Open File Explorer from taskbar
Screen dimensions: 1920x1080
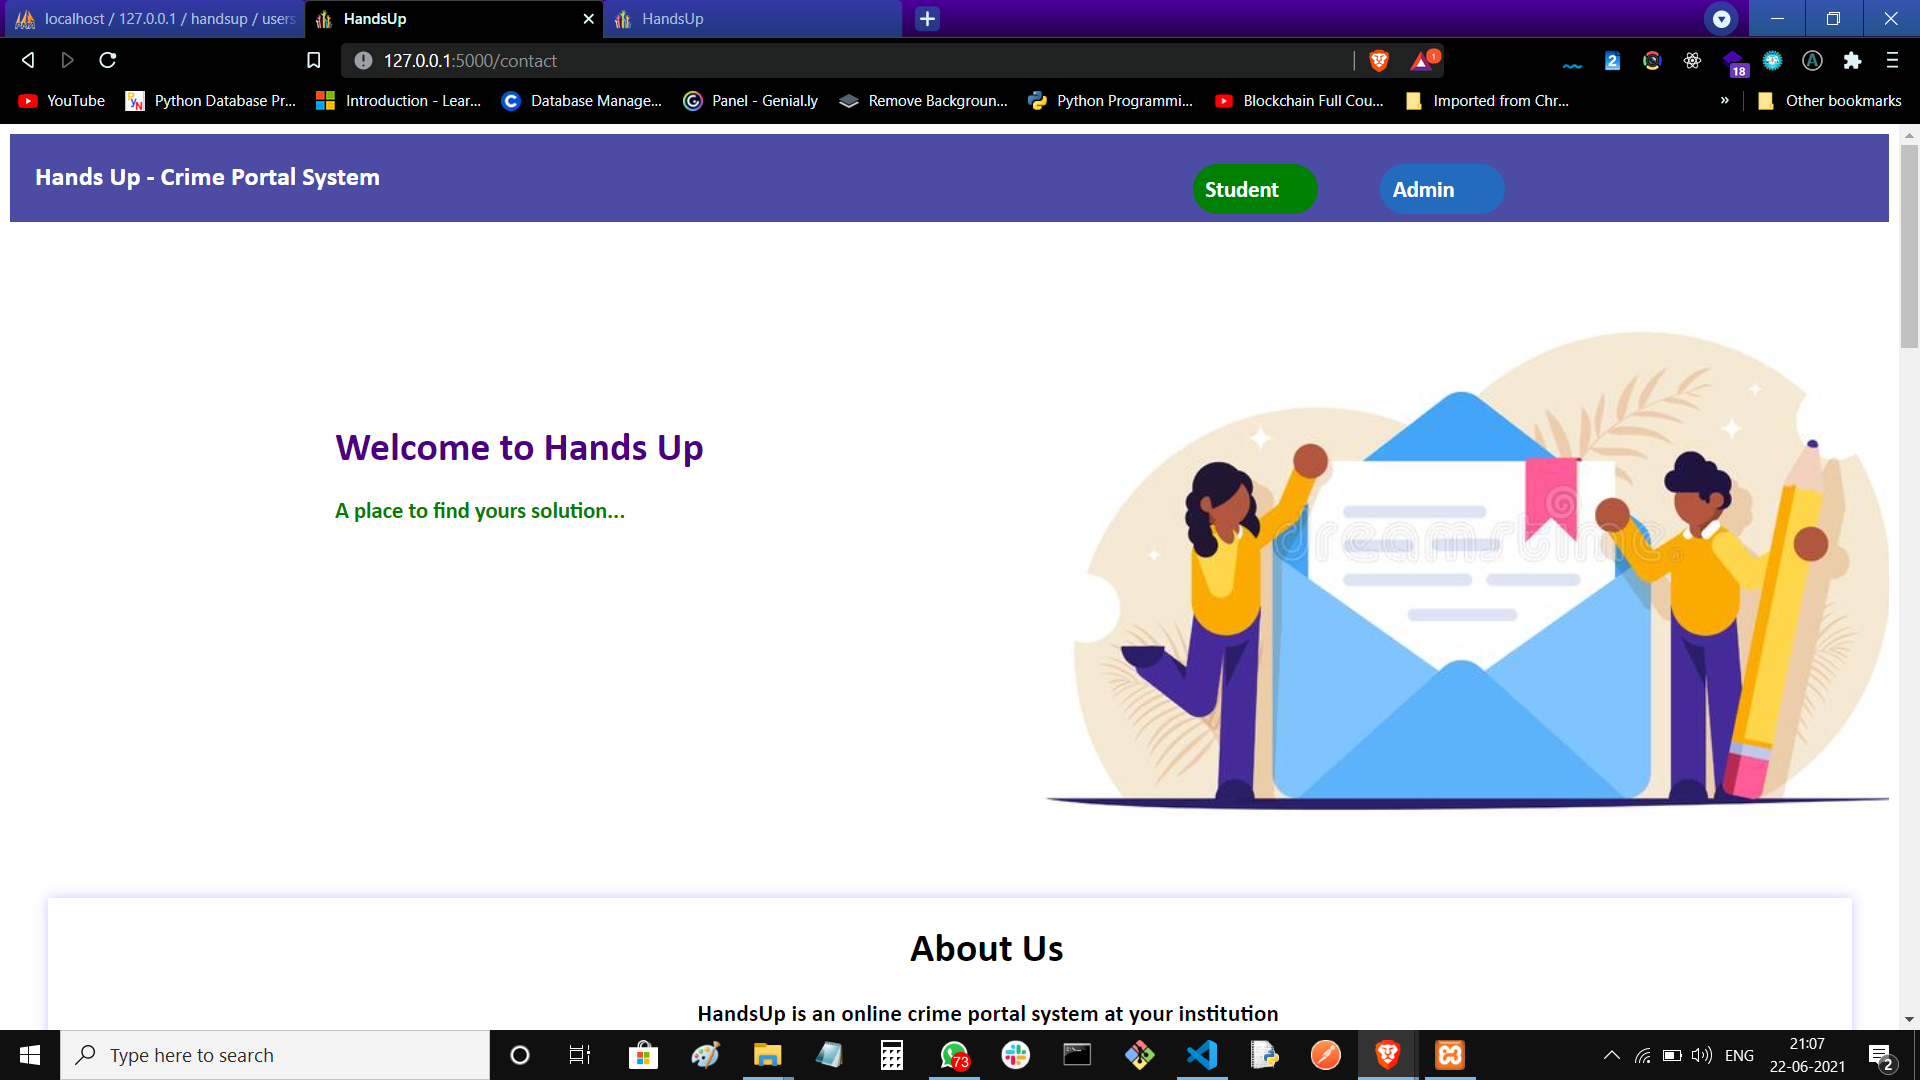[x=767, y=1055]
